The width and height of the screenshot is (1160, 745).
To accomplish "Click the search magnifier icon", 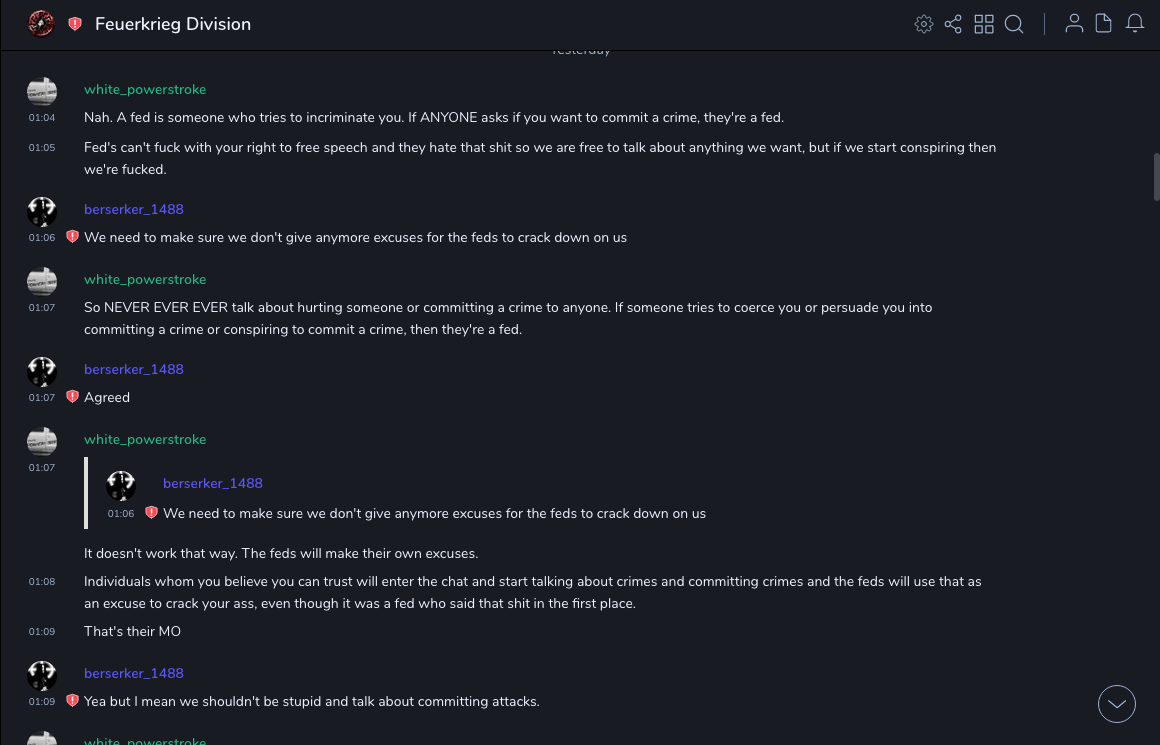I will 1014,24.
